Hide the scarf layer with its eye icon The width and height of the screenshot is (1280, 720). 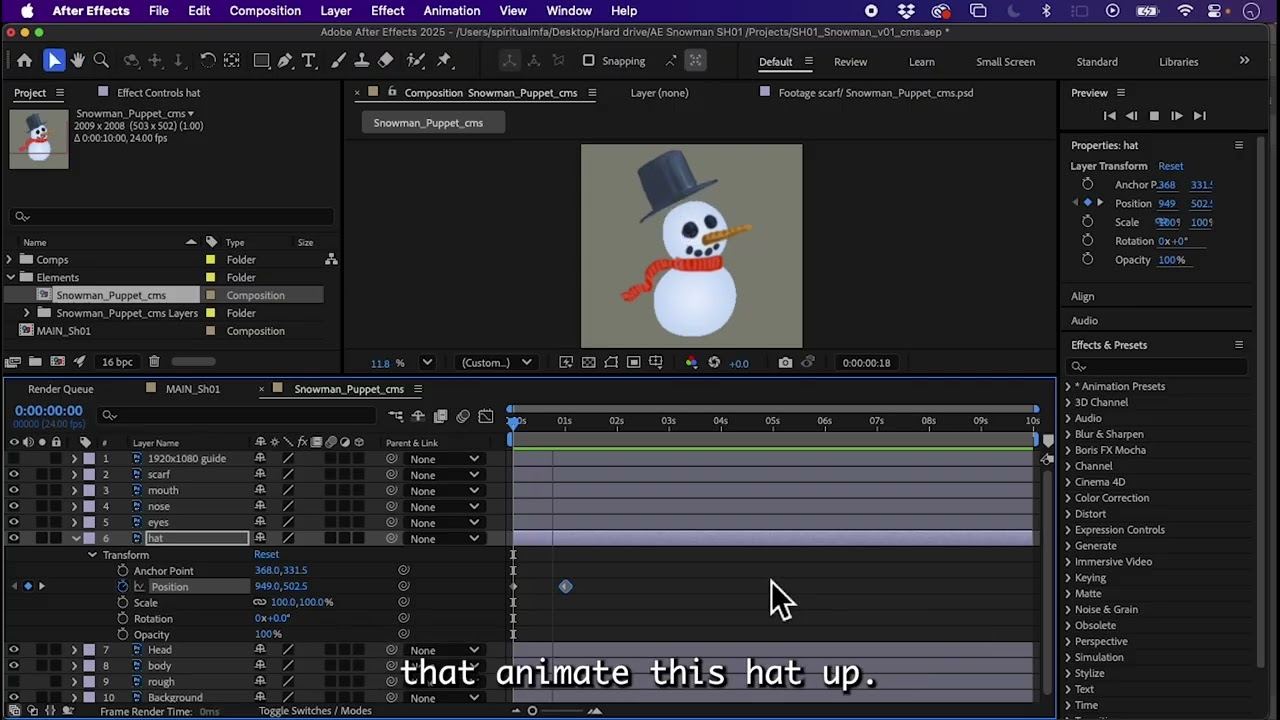[x=14, y=474]
